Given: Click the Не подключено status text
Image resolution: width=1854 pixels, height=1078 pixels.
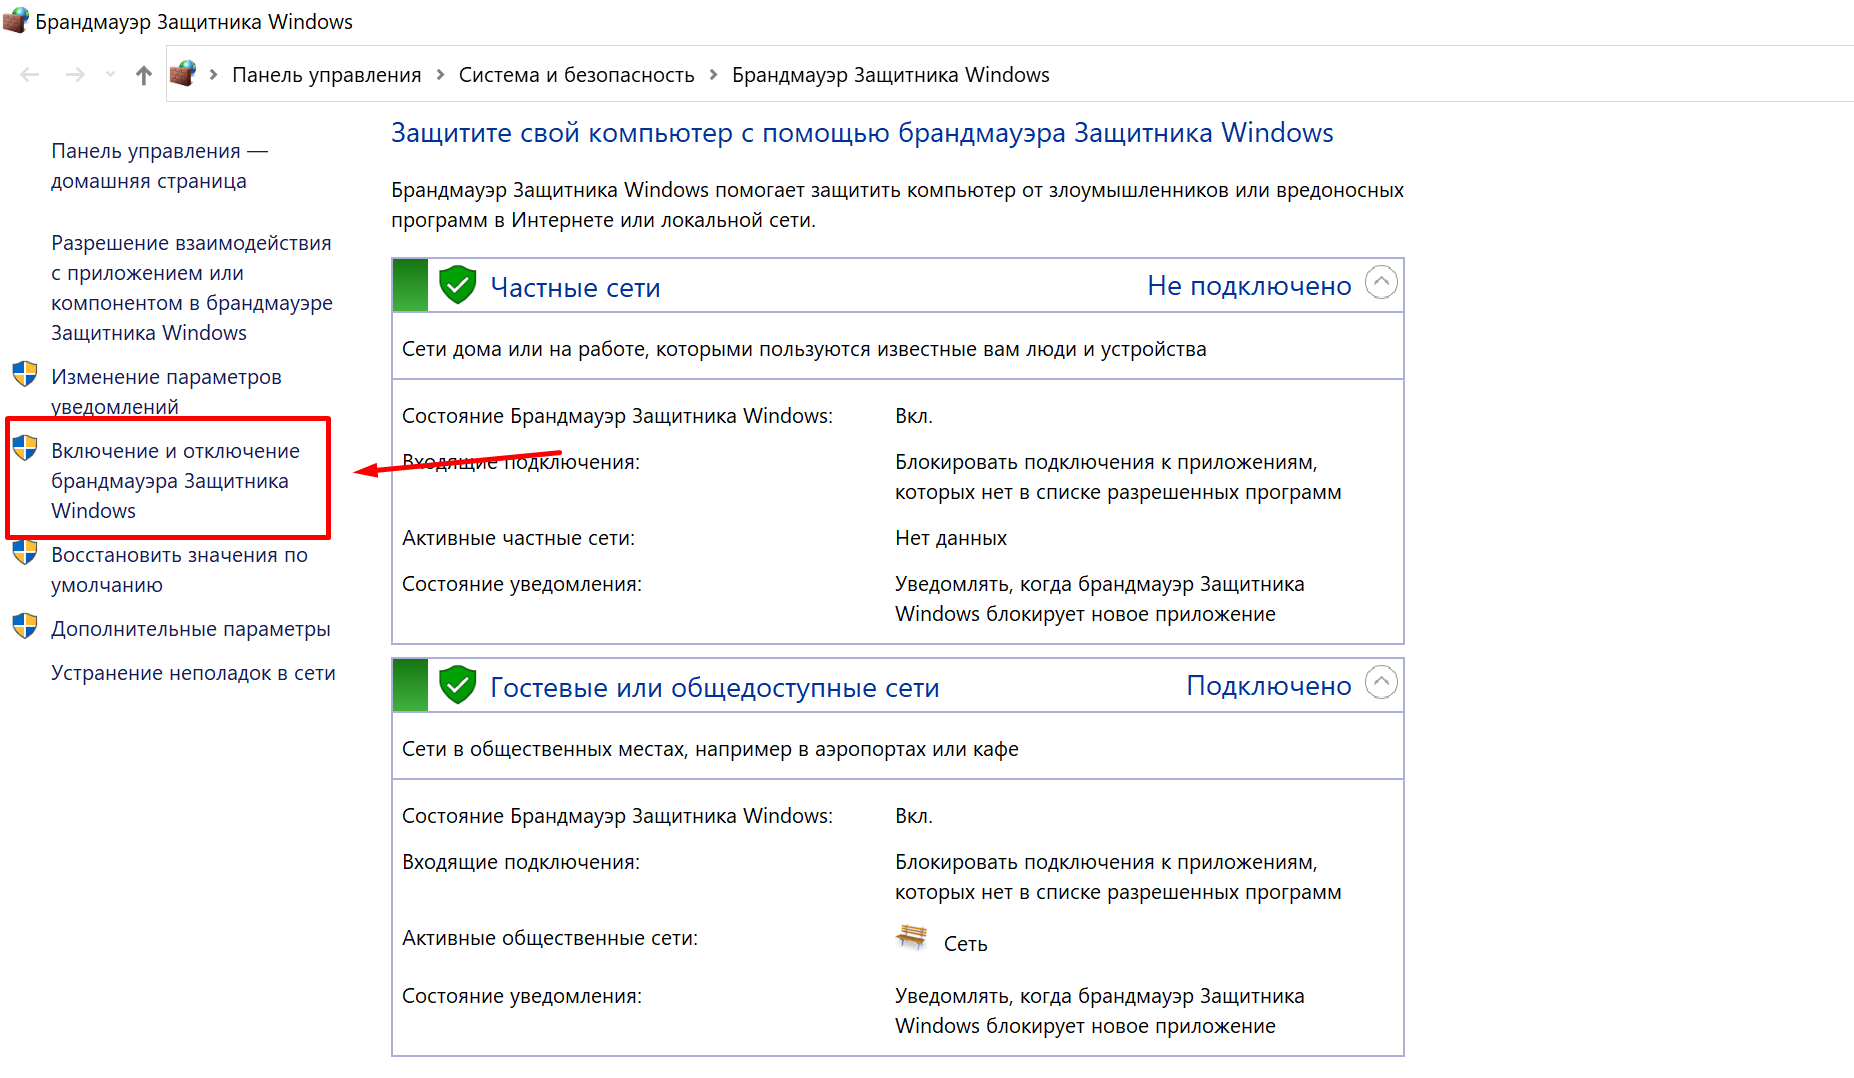Looking at the screenshot, I should pos(1249,286).
